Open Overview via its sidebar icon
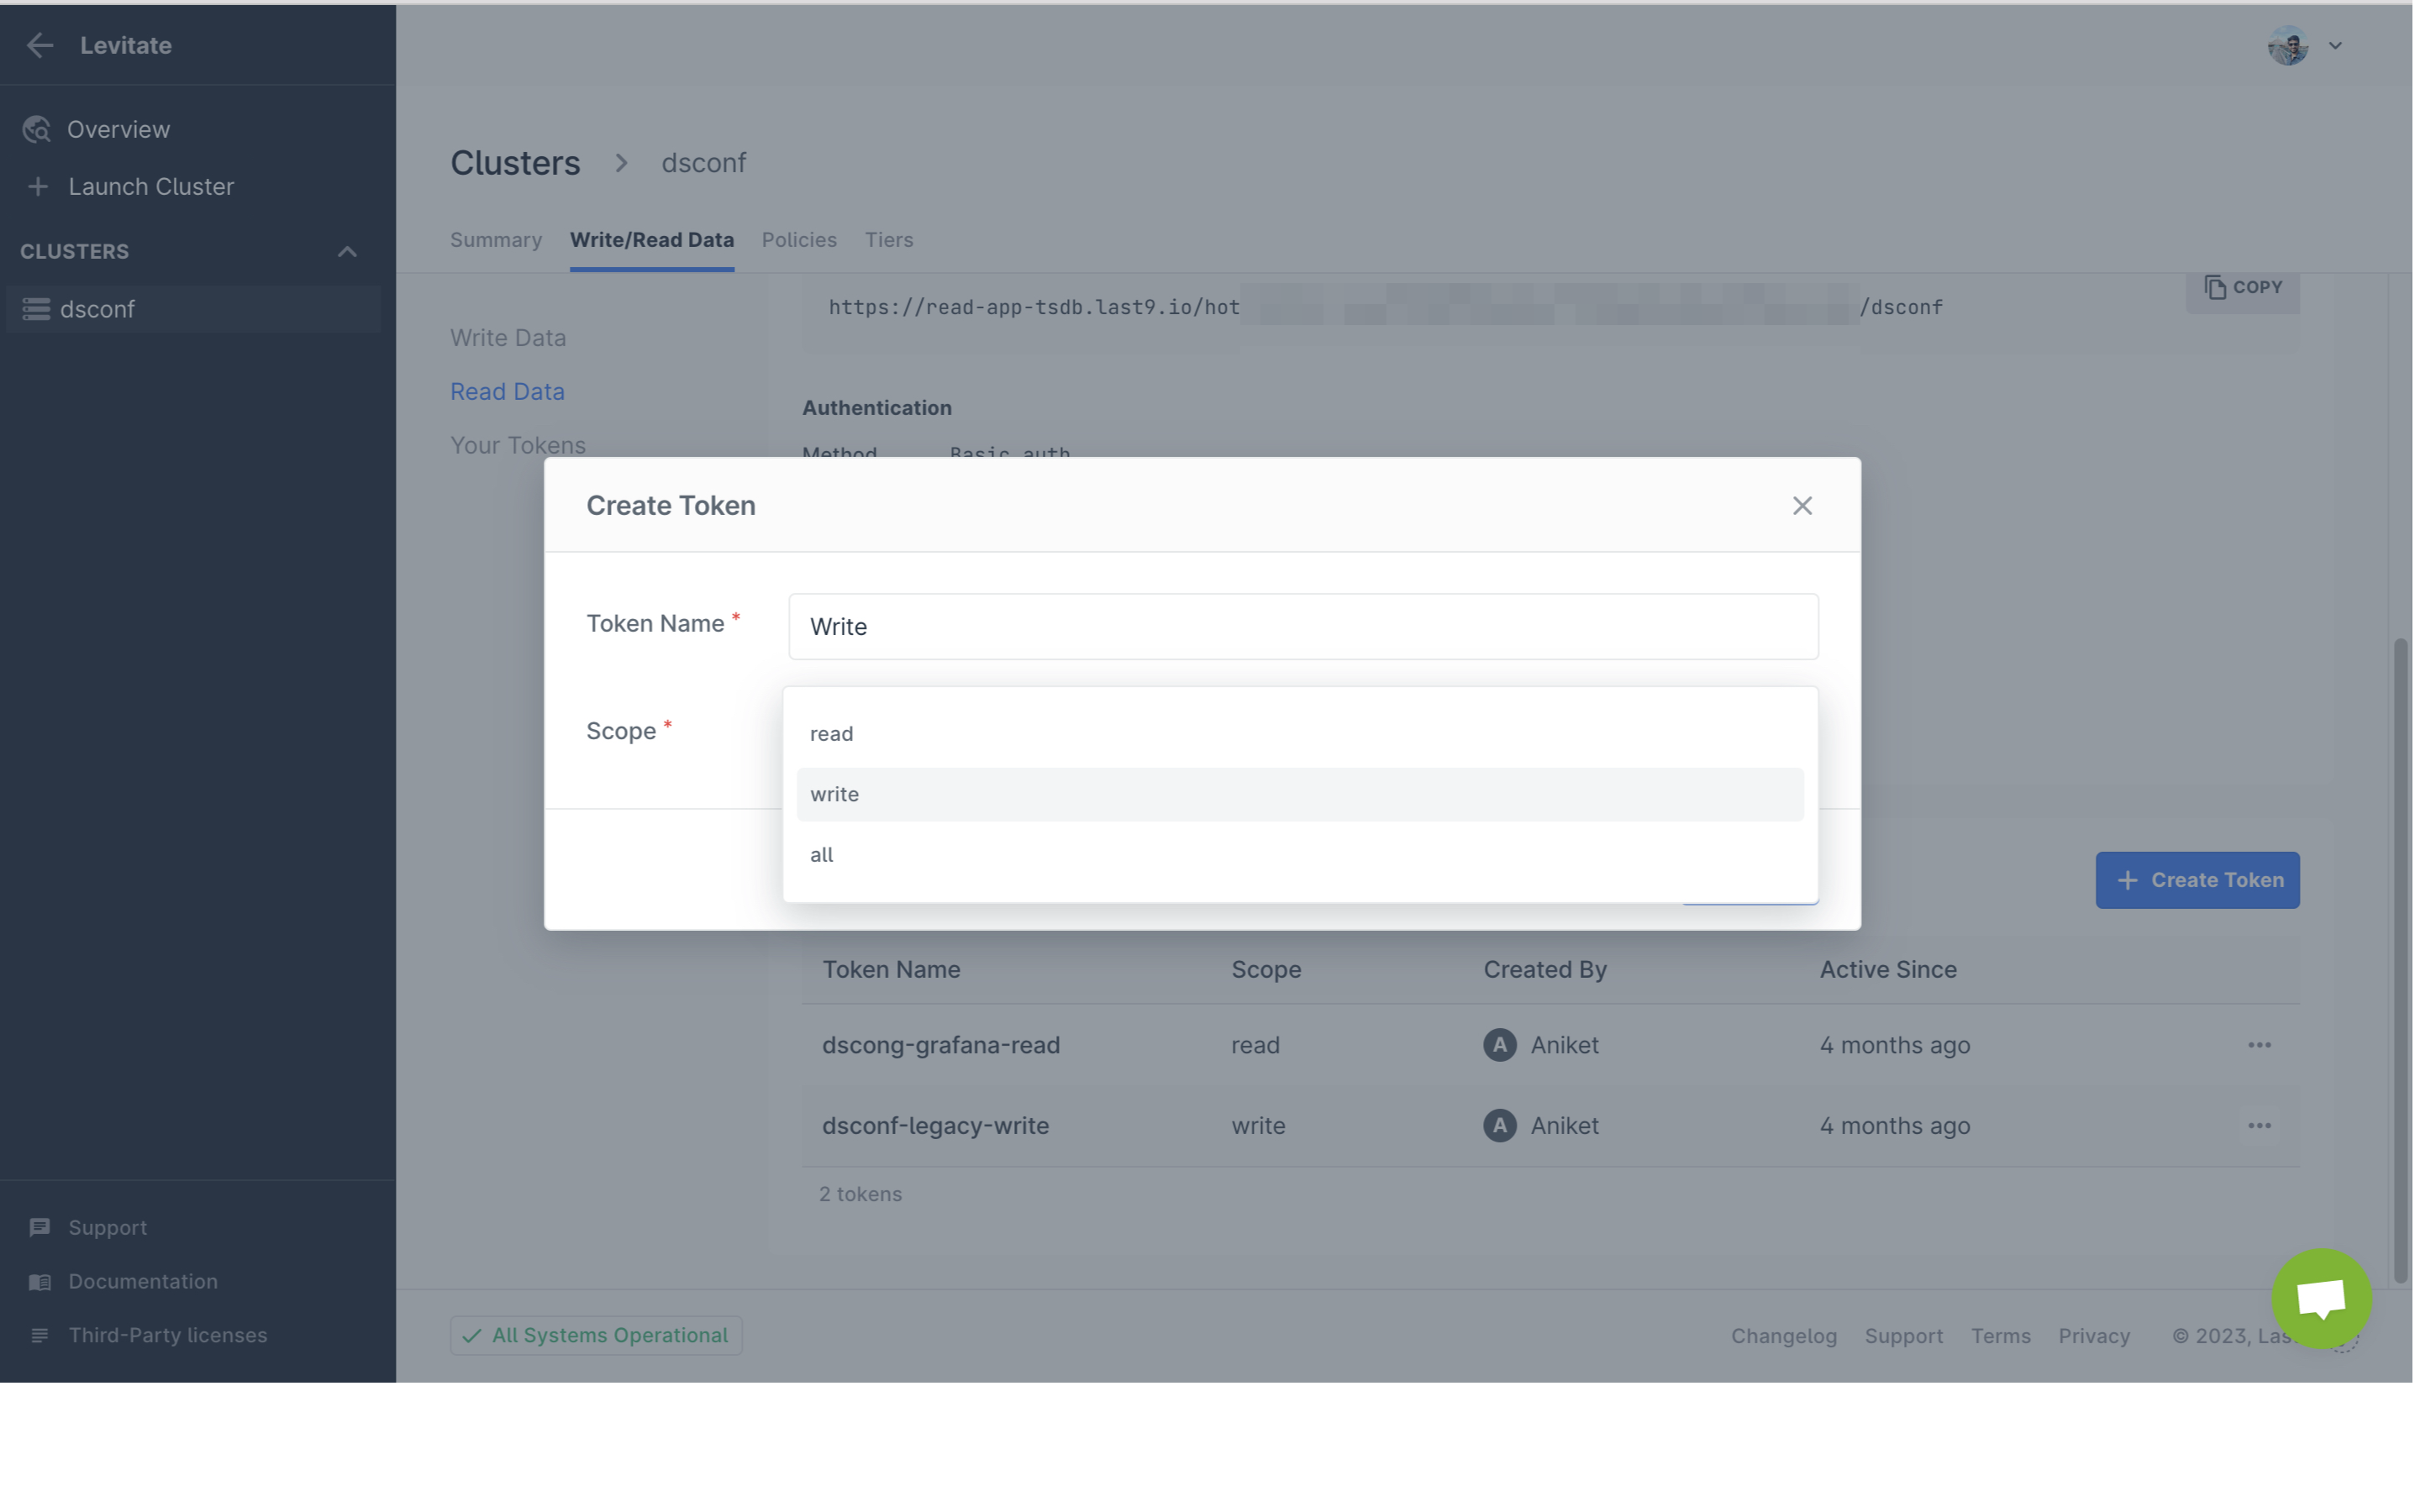Screen dimensions: 2420x1512 point(37,130)
